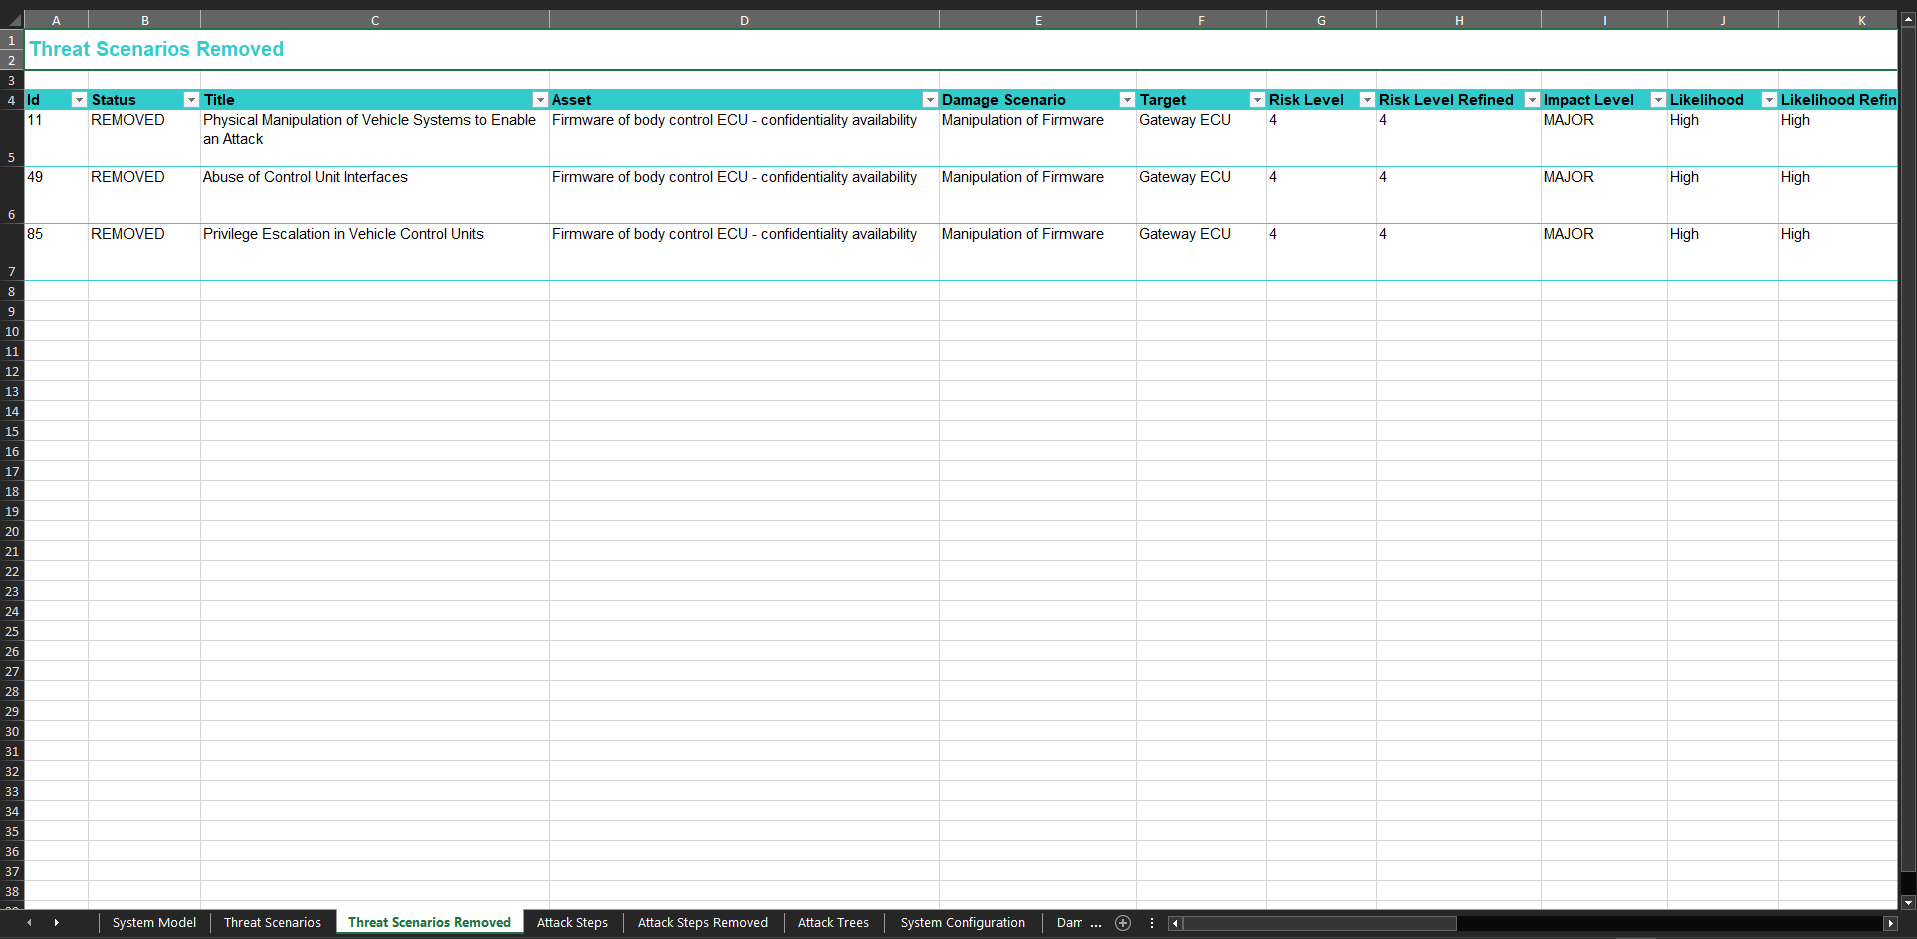The image size is (1917, 939).
Task: Switch to Attack Steps Removed sheet
Action: point(702,923)
